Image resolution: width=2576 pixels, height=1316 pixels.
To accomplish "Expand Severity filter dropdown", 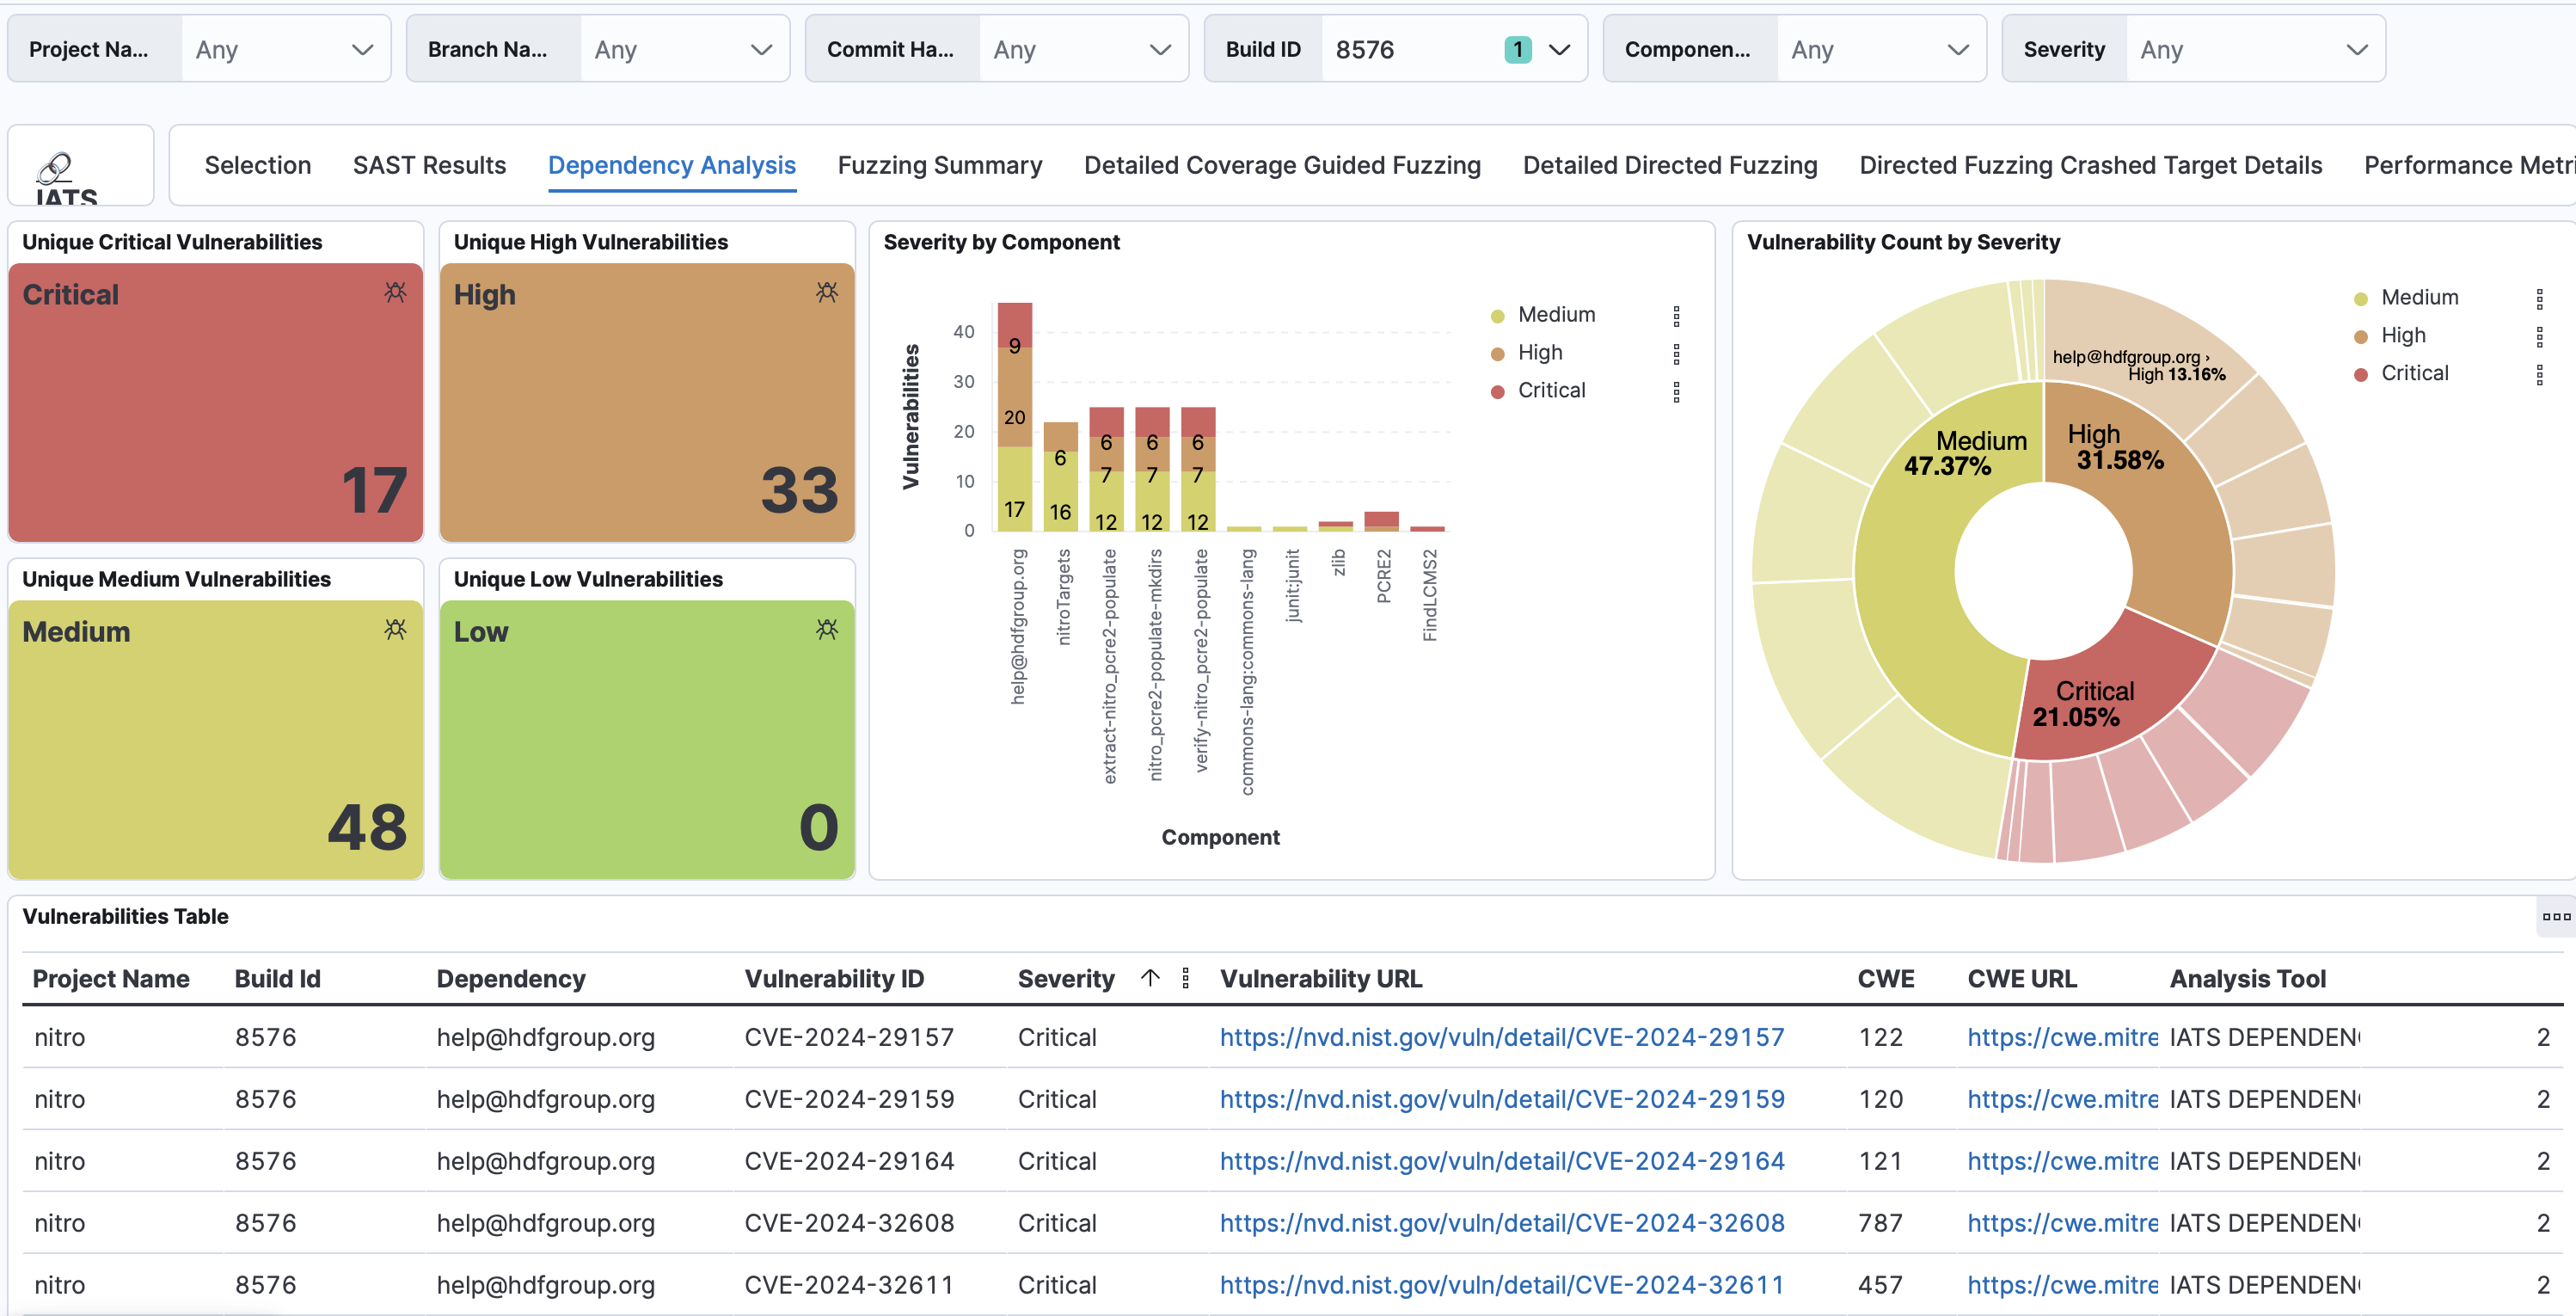I will pyautogui.click(x=2358, y=49).
